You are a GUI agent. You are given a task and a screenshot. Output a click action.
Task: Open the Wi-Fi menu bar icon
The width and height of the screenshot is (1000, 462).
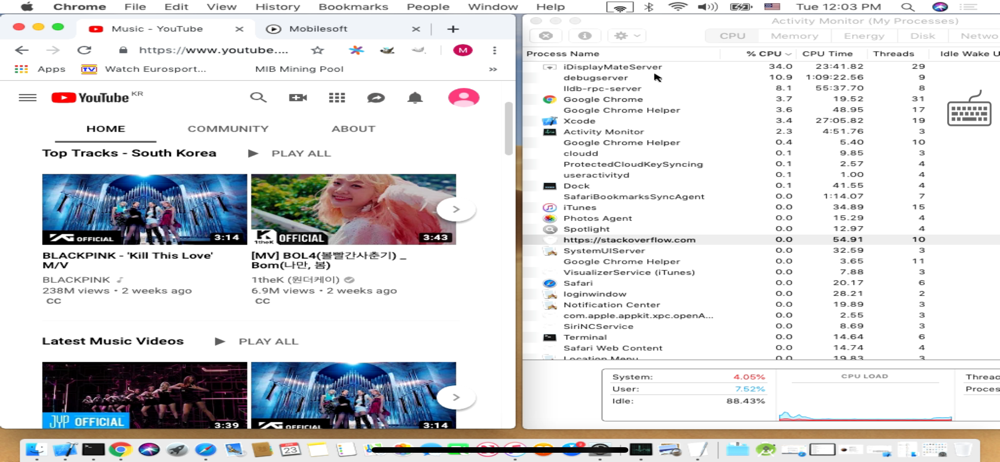(x=677, y=7)
